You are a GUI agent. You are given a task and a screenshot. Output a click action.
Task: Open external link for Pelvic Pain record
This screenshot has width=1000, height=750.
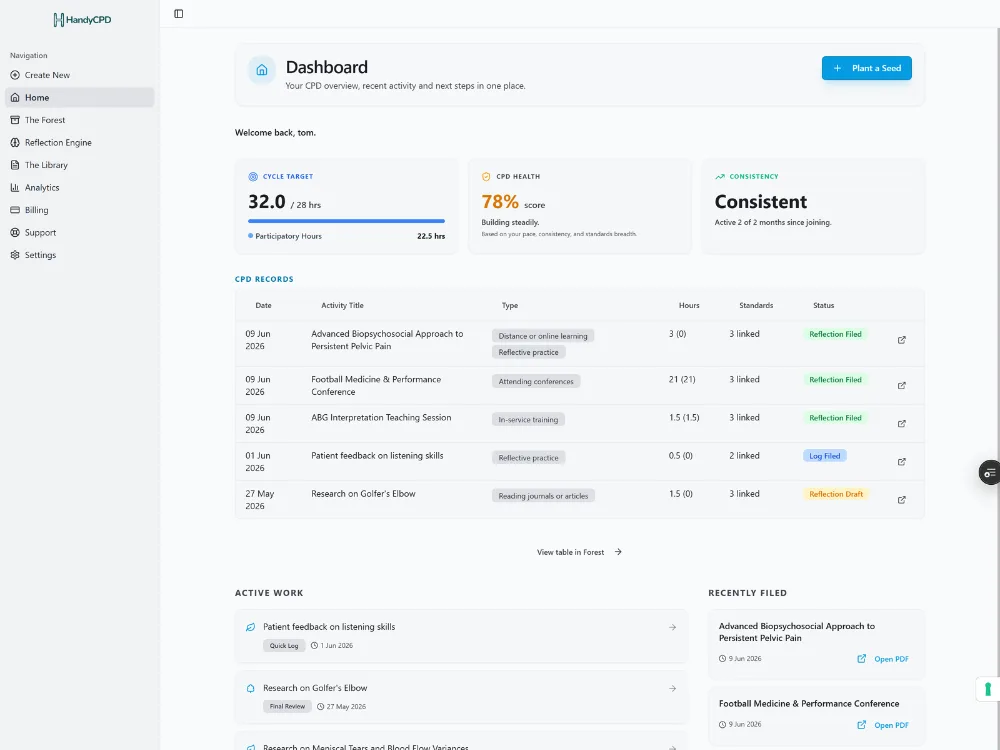(902, 340)
